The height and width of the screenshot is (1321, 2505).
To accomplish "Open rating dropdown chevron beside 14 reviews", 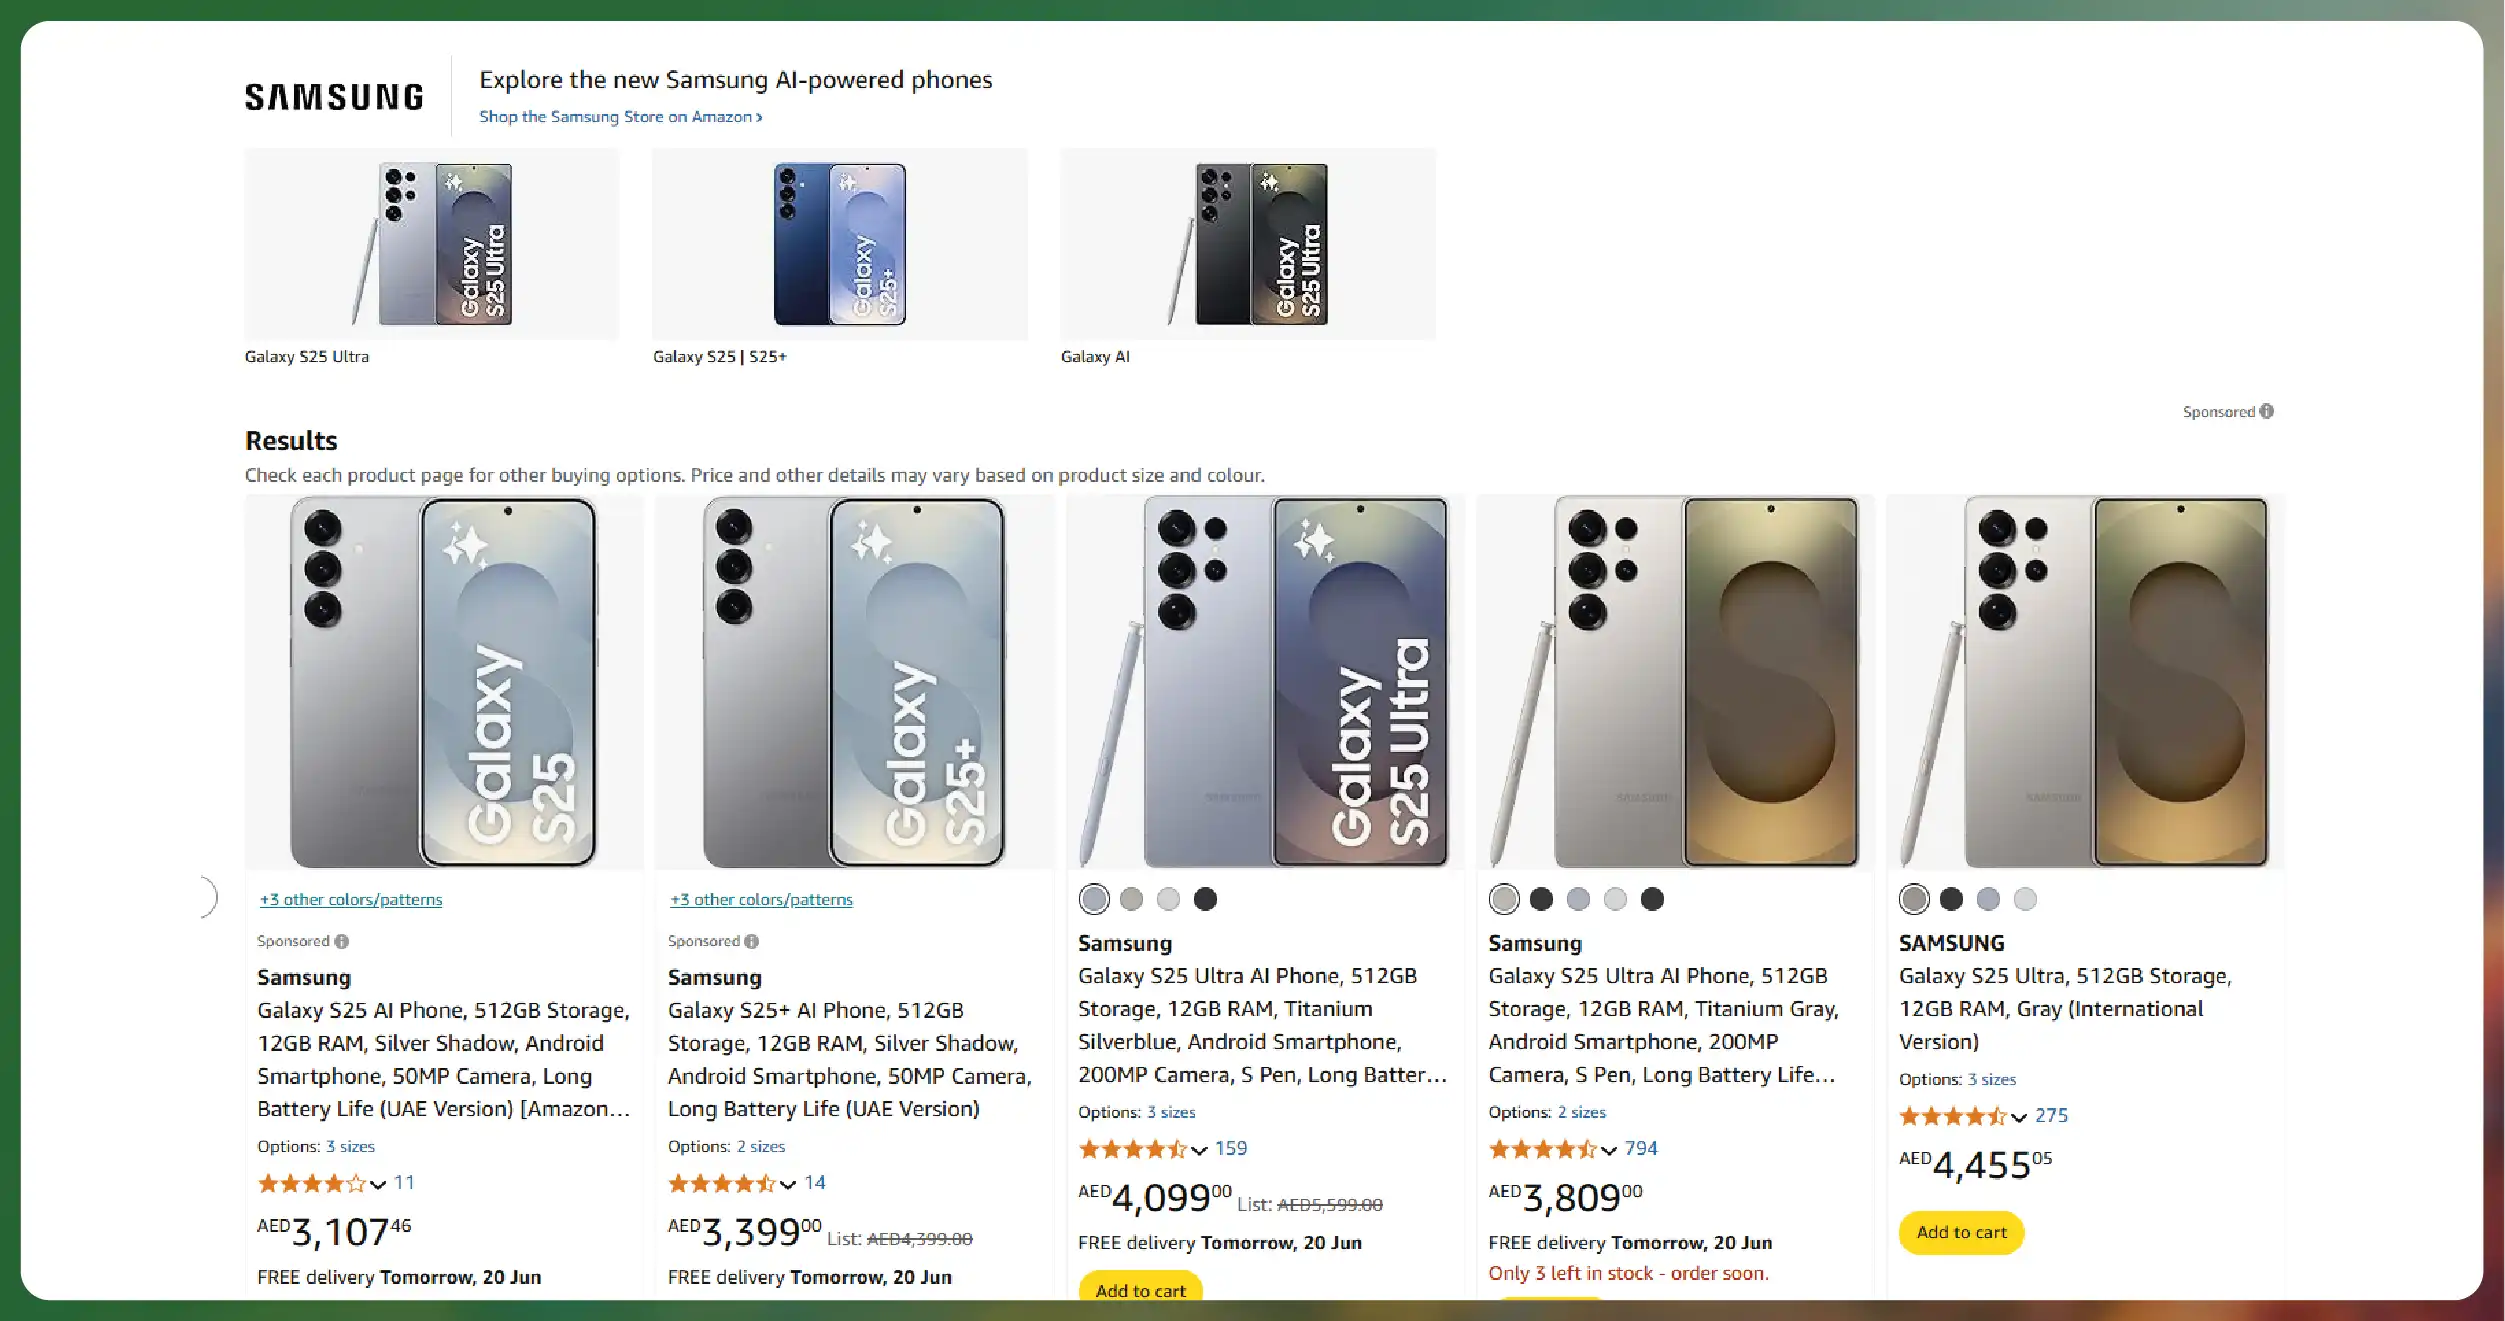I will [x=788, y=1184].
